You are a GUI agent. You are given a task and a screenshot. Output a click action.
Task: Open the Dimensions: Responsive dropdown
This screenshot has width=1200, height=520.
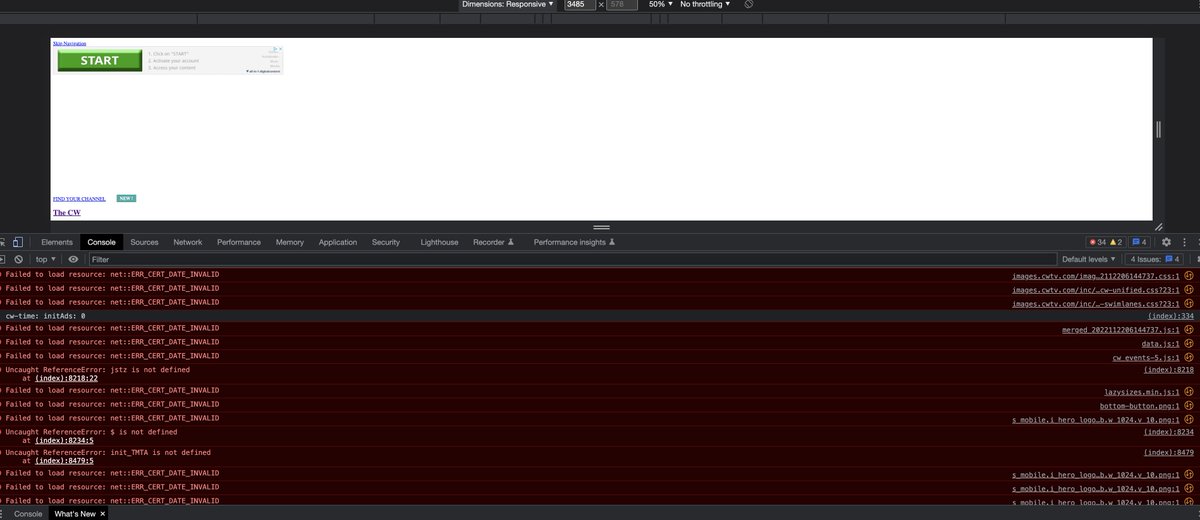[507, 4]
